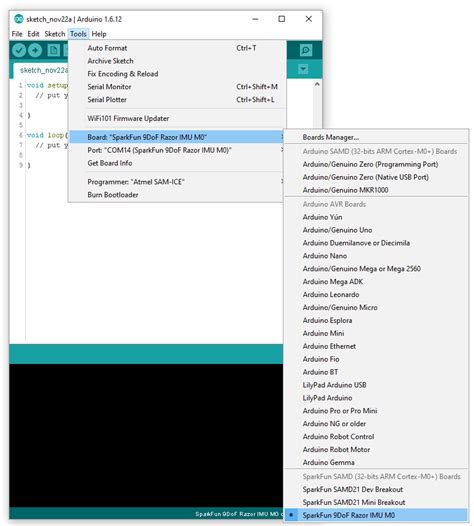Click editor scrollbar up arrow
This screenshot has width=474, height=526.
coord(317,84)
